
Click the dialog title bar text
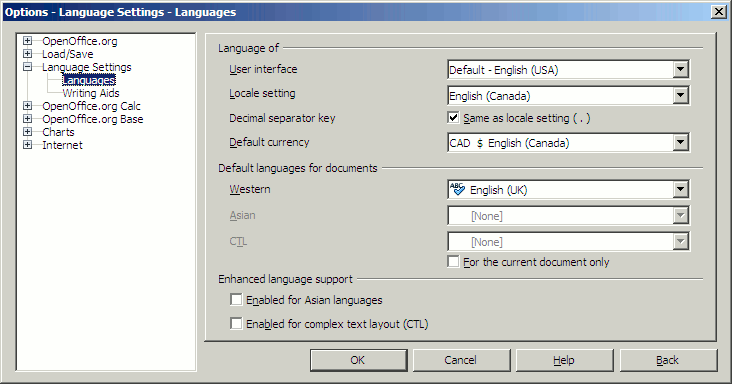coord(120,12)
